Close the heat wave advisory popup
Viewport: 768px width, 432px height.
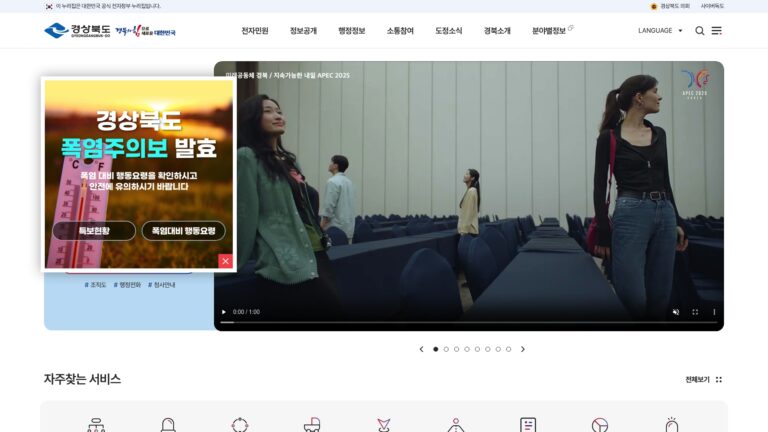225,261
